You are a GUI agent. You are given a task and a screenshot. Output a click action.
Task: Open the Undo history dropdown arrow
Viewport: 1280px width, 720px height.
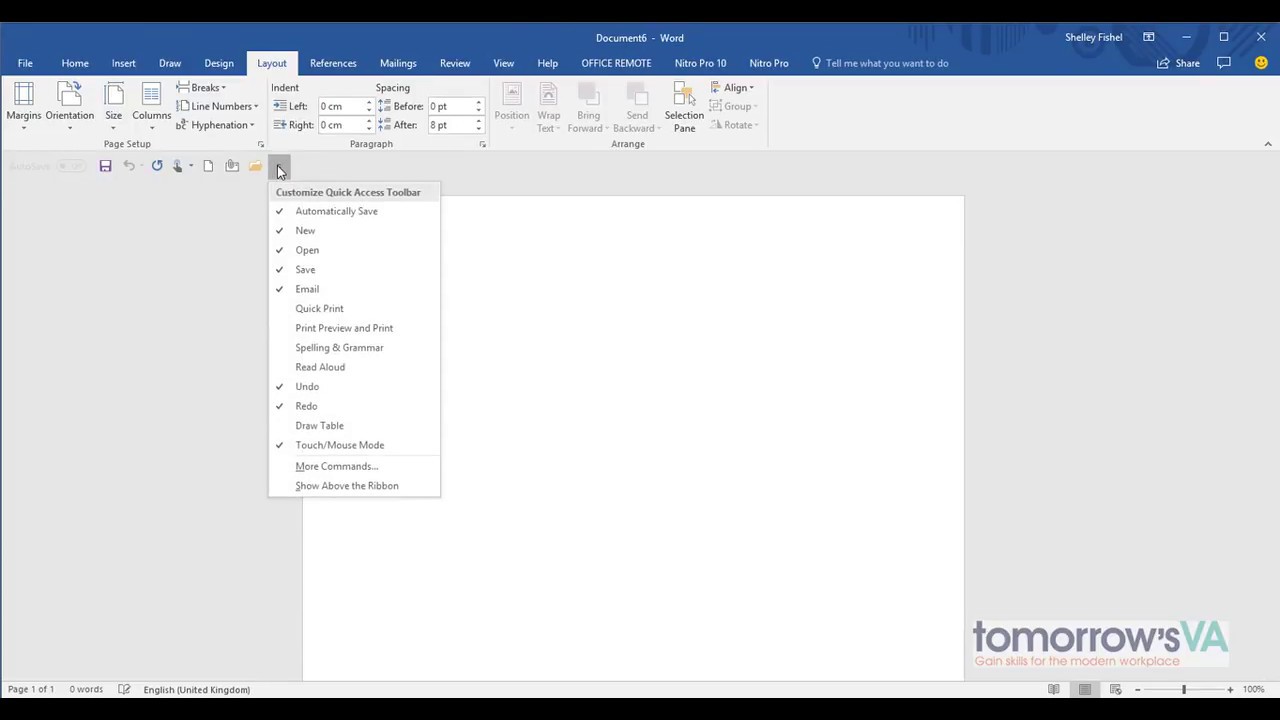[x=142, y=166]
